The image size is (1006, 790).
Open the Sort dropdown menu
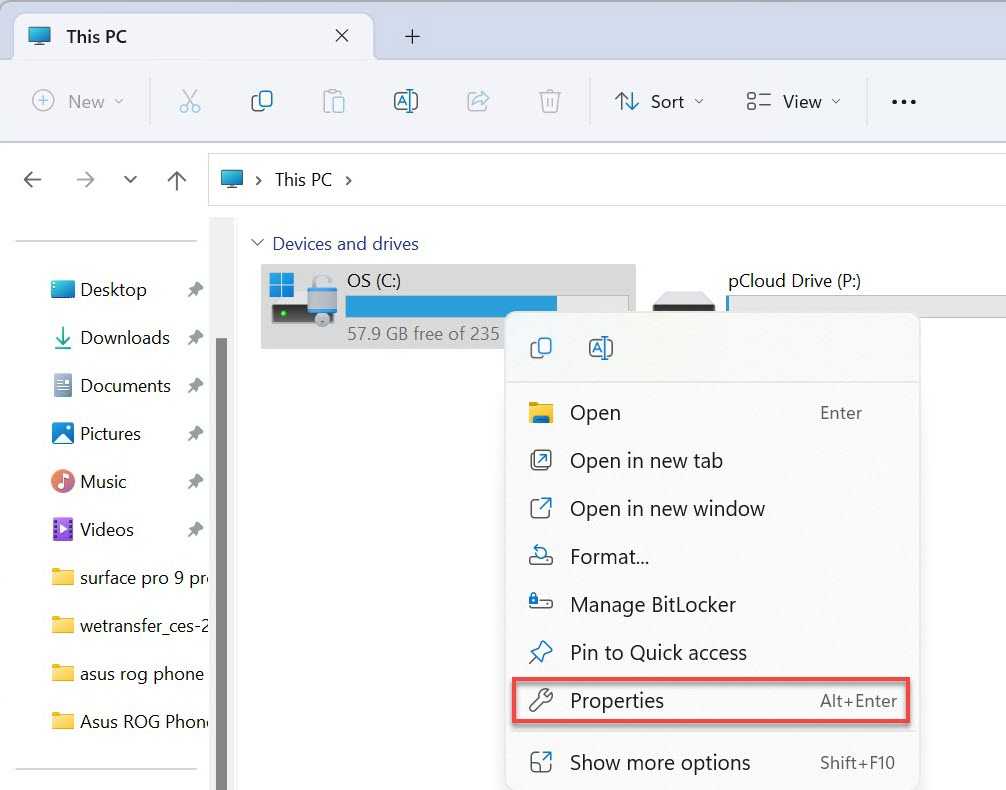(x=659, y=101)
